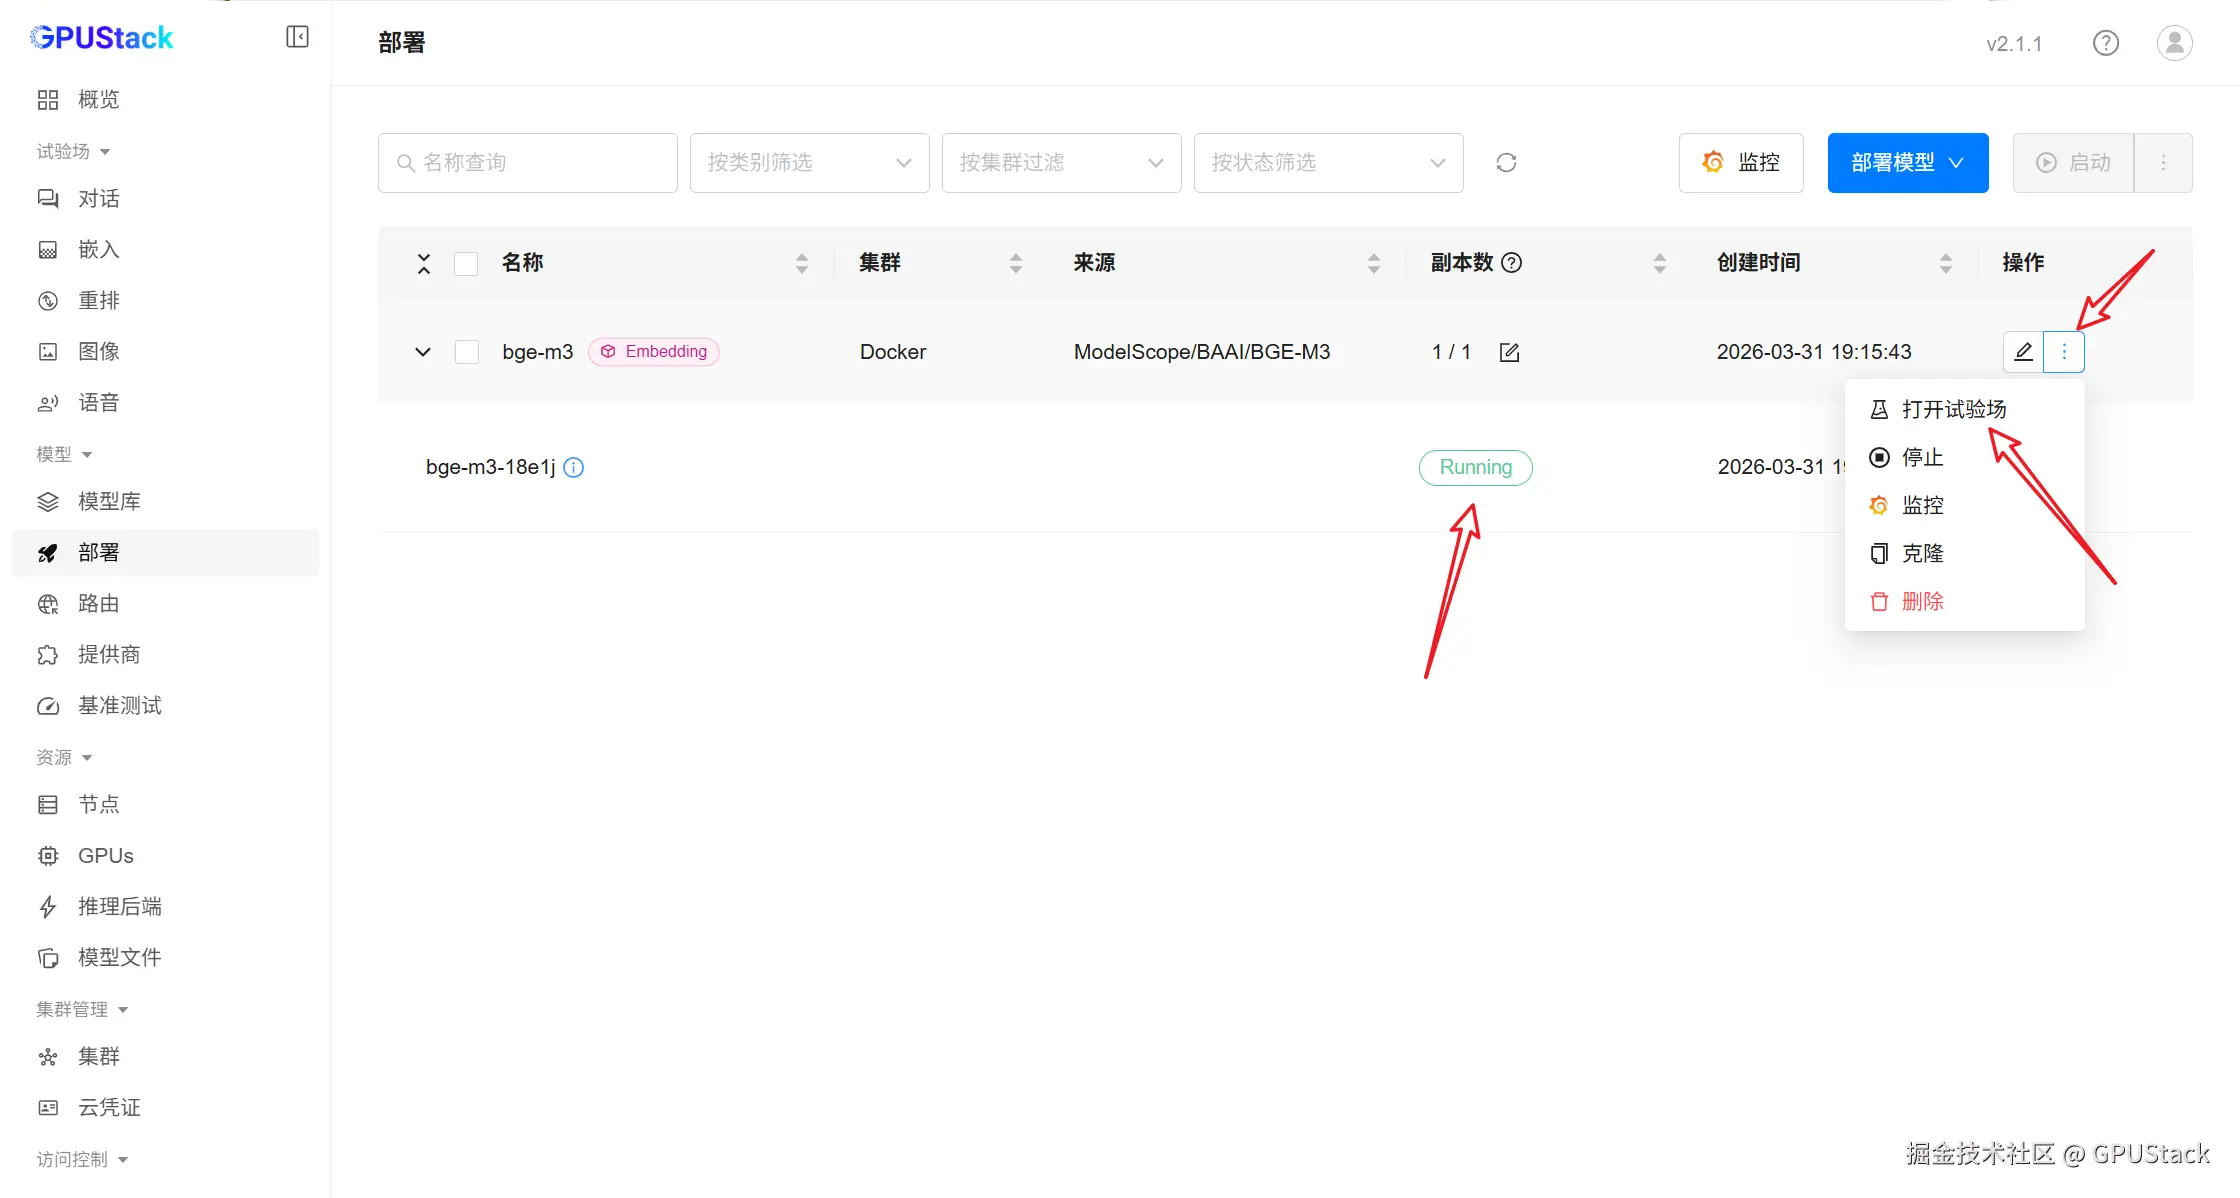
Task: Open the 按类别筛选 dropdown
Action: pyautogui.click(x=809, y=162)
